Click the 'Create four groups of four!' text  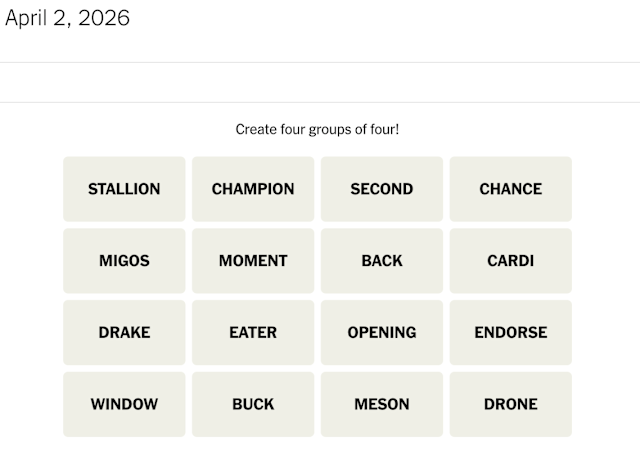click(317, 129)
